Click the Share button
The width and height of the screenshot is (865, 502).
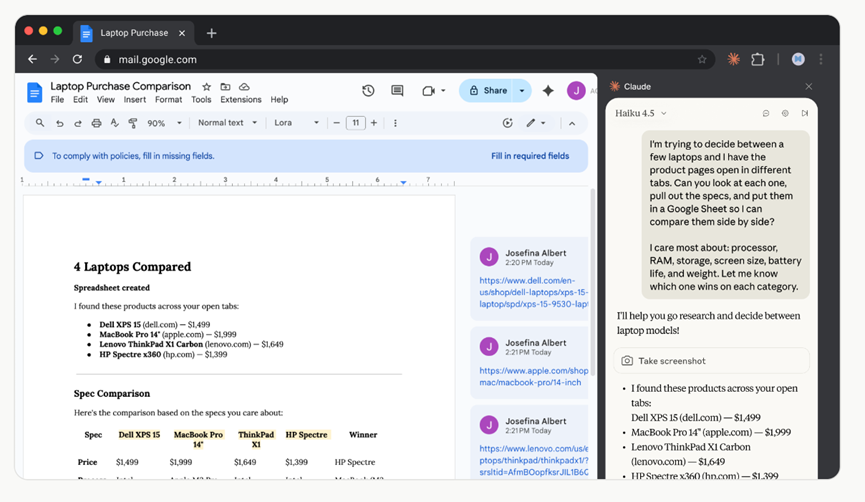[488, 90]
